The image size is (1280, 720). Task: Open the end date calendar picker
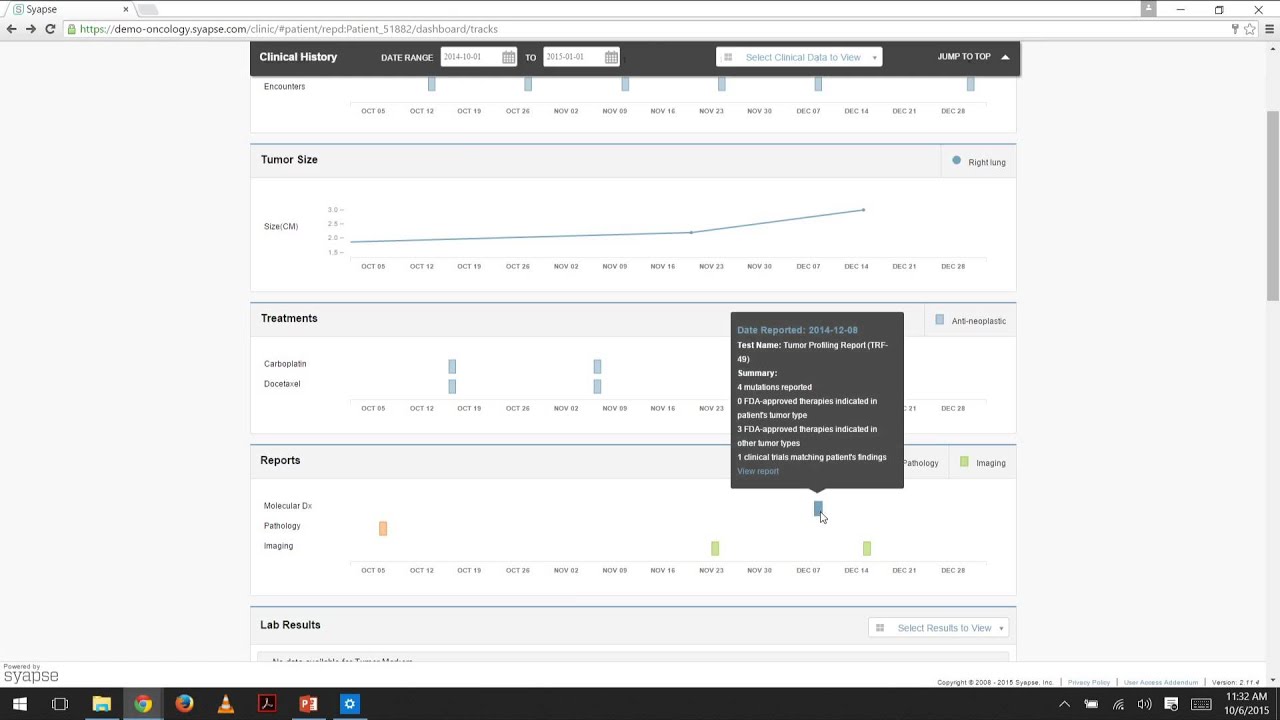[x=611, y=57]
